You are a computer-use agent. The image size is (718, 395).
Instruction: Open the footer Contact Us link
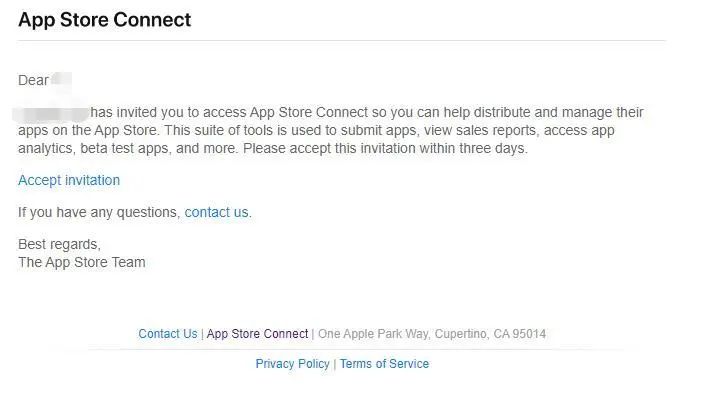tap(168, 334)
